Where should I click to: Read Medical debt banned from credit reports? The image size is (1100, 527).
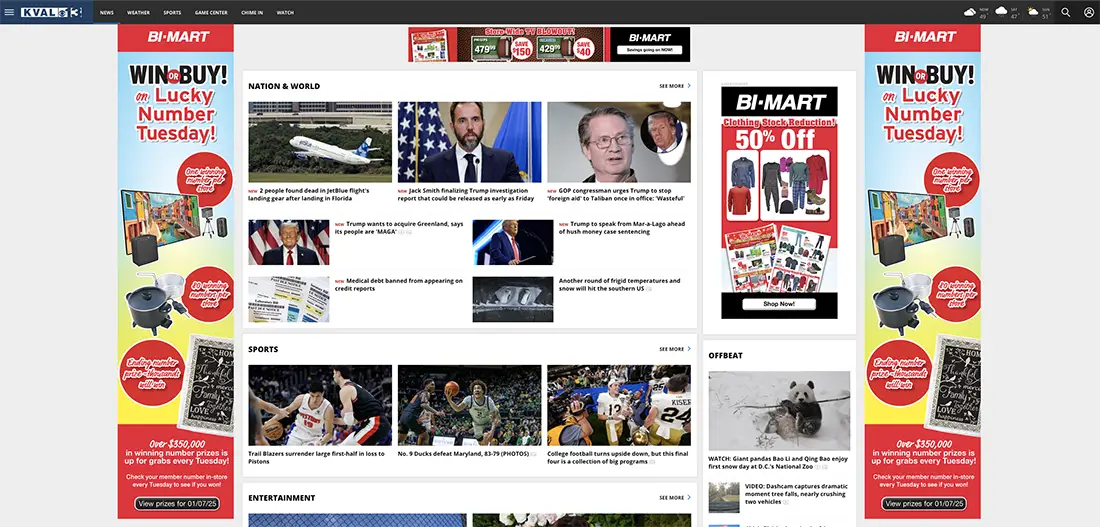click(399, 284)
